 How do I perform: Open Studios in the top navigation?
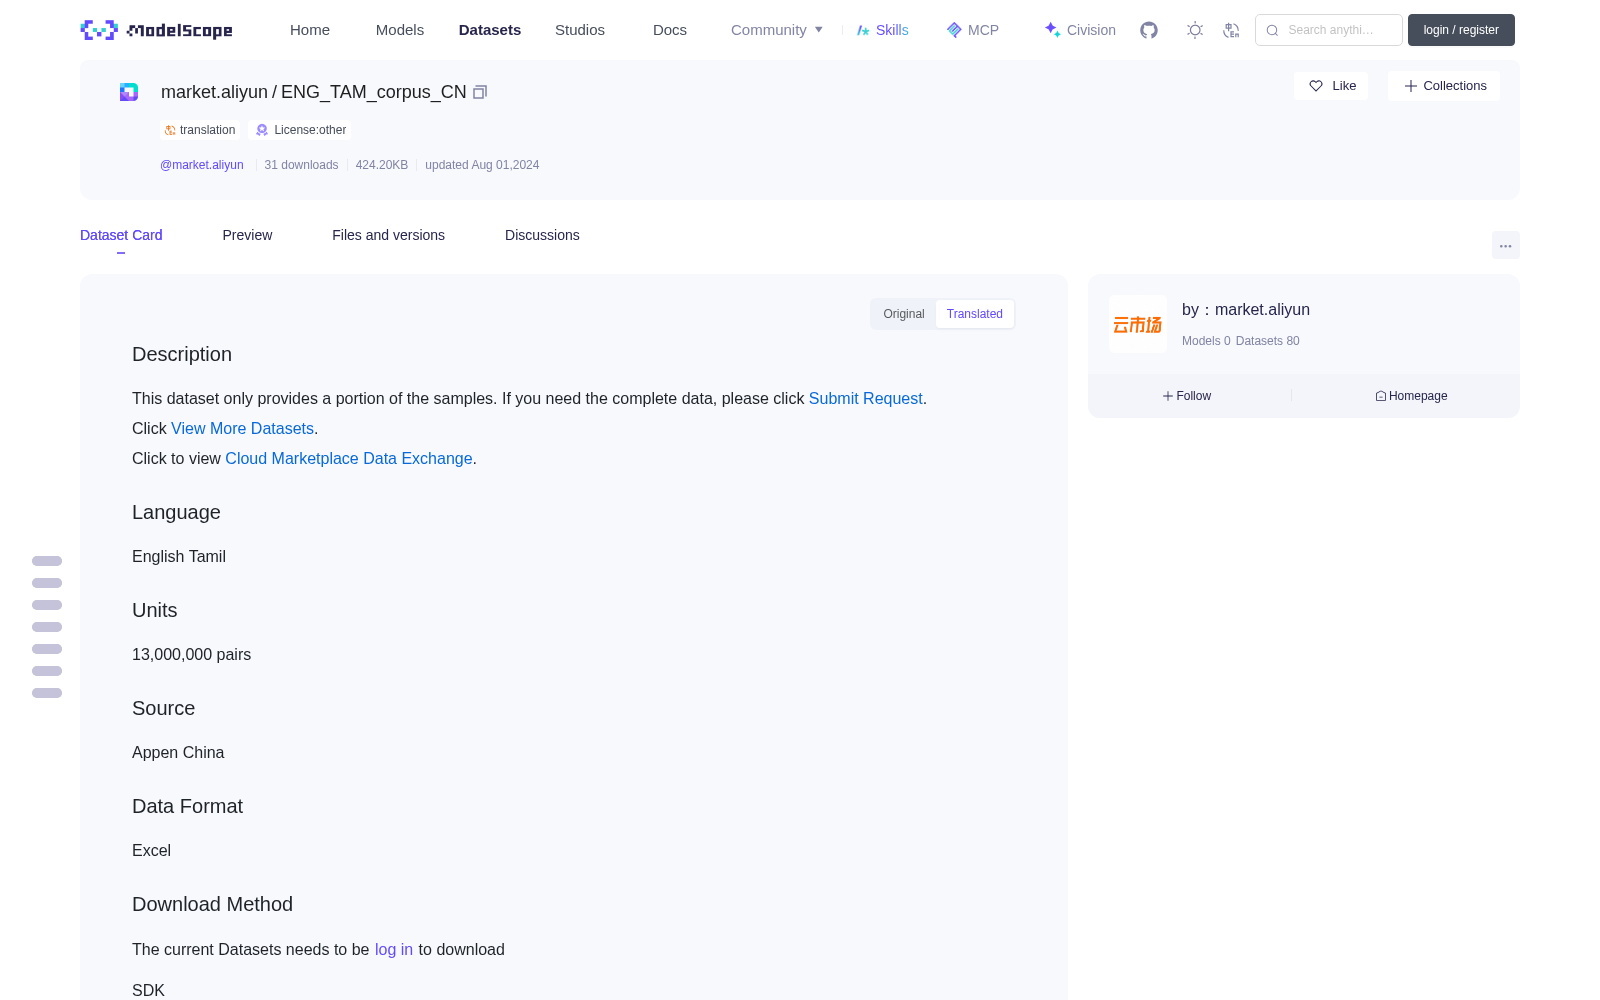click(x=580, y=30)
